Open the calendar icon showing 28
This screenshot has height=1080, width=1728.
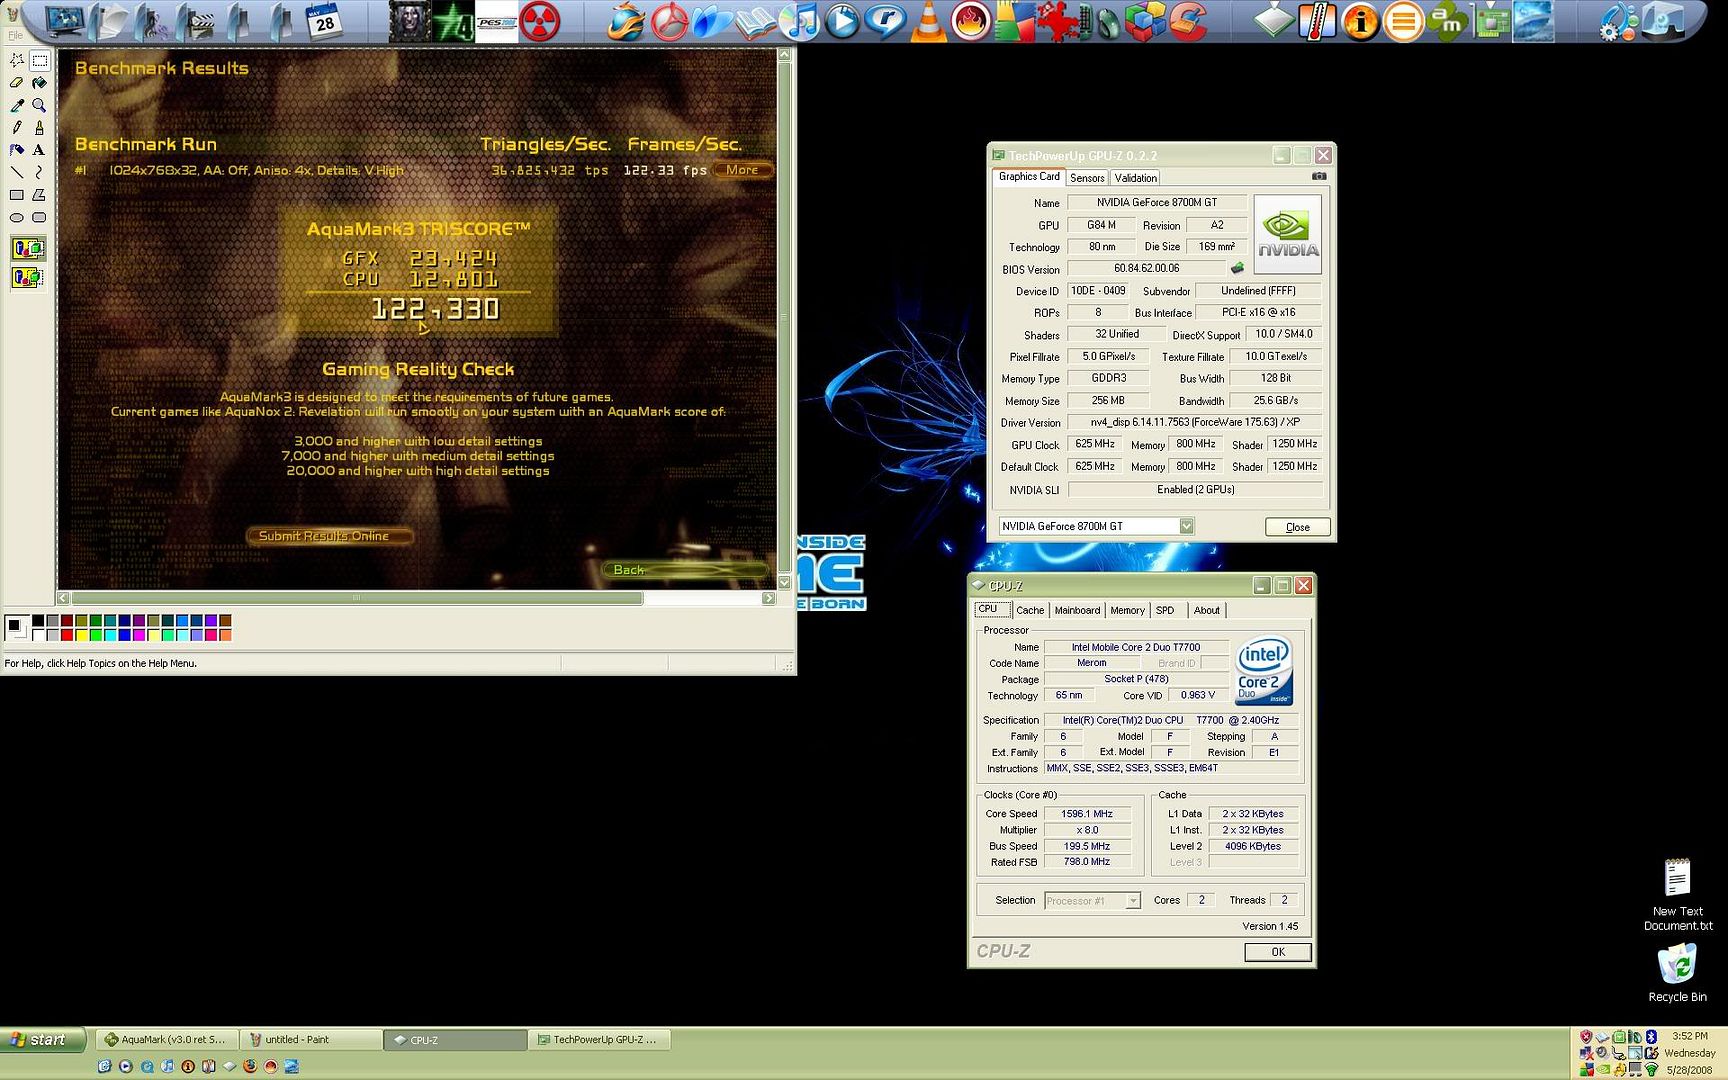pos(323,22)
